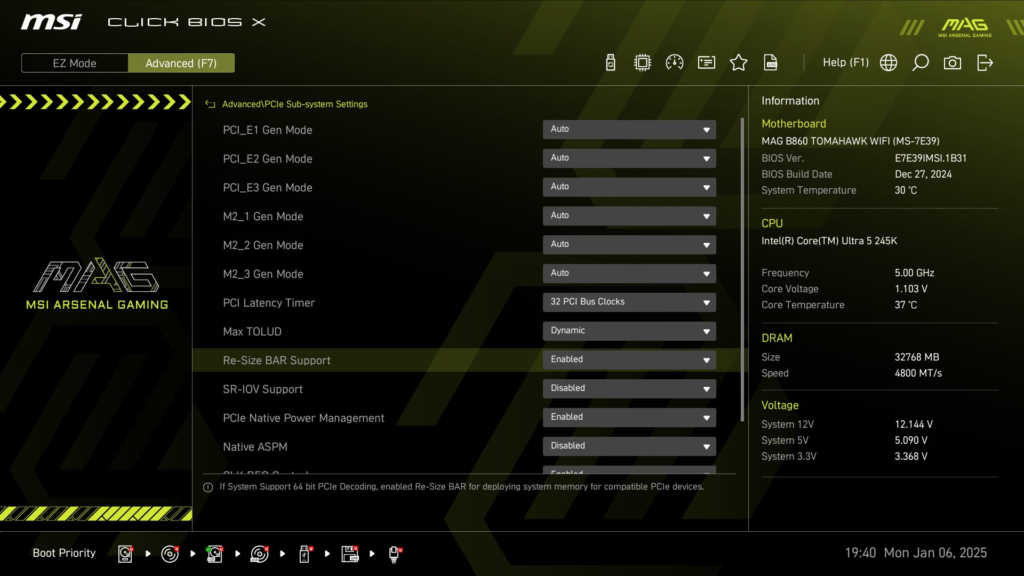Image resolution: width=1024 pixels, height=576 pixels.
Task: Click the BIOS log file icon
Action: tap(771, 62)
